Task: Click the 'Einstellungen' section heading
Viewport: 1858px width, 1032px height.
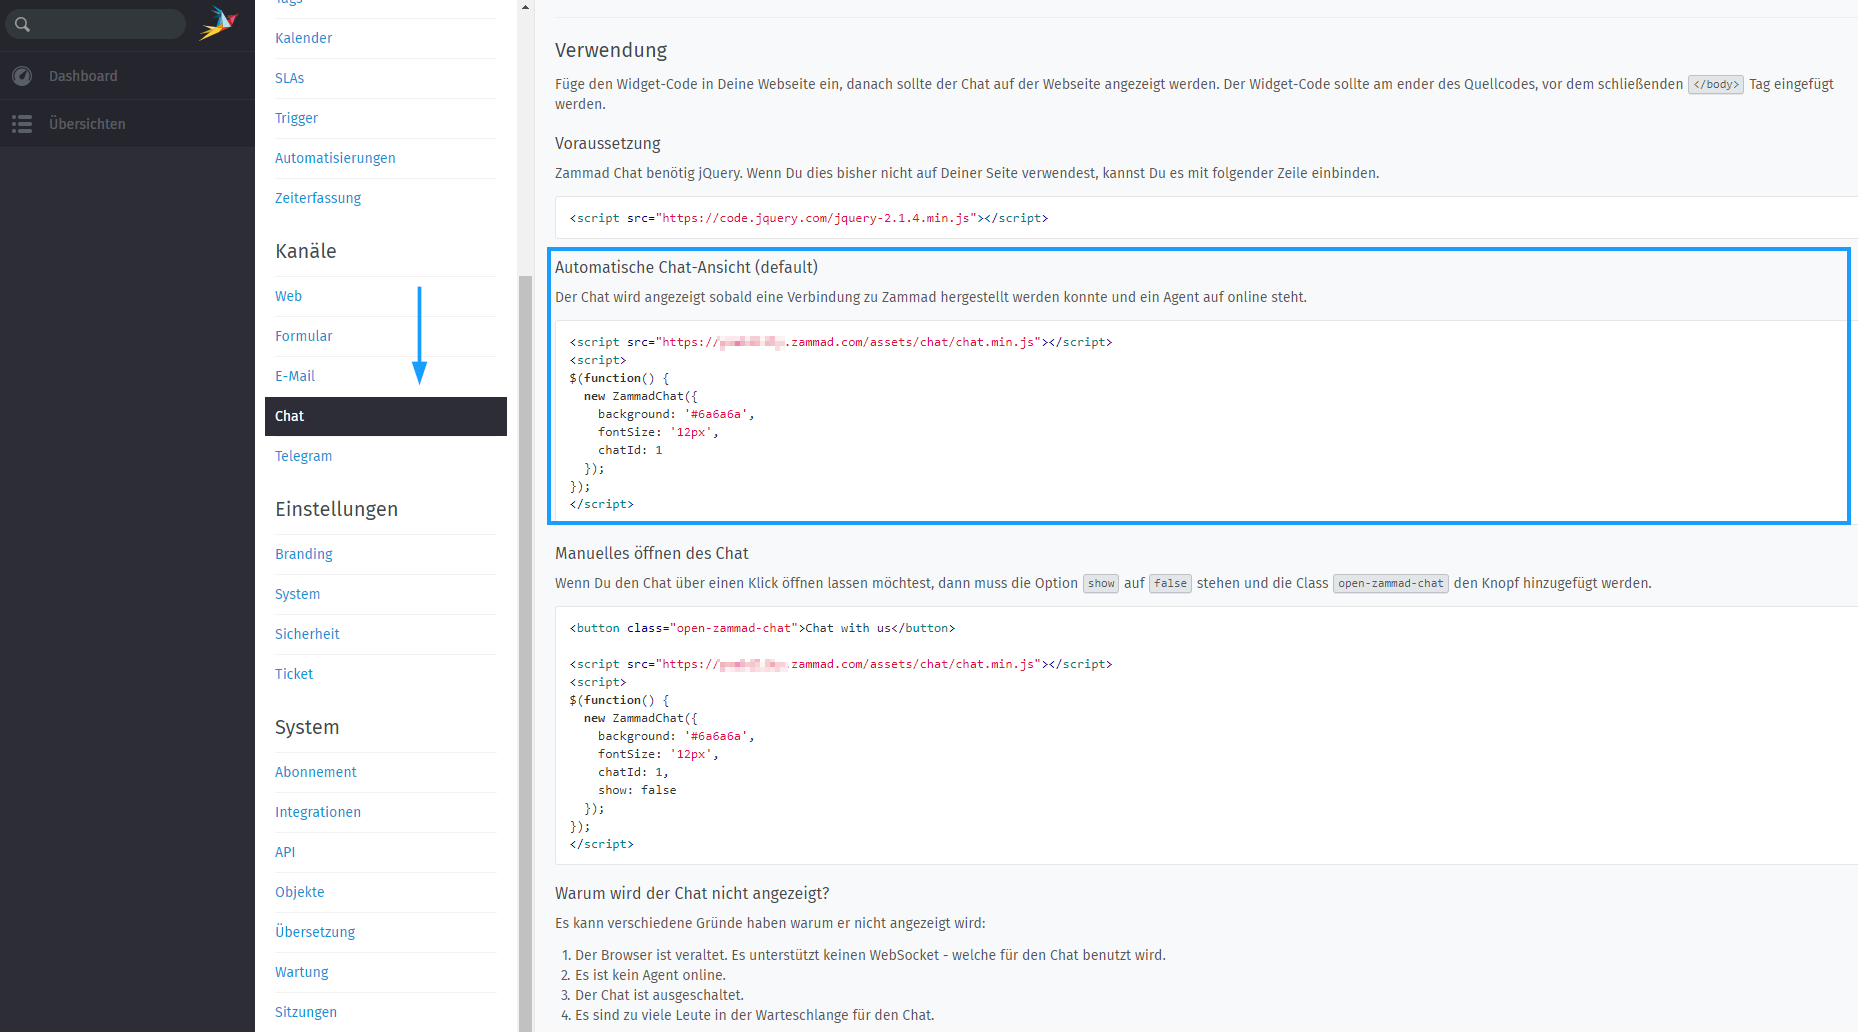Action: click(336, 509)
